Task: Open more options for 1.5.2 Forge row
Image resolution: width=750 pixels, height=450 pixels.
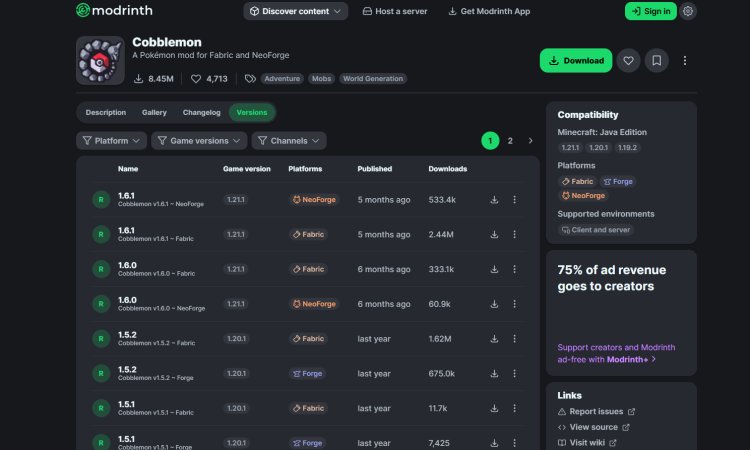Action: click(514, 373)
